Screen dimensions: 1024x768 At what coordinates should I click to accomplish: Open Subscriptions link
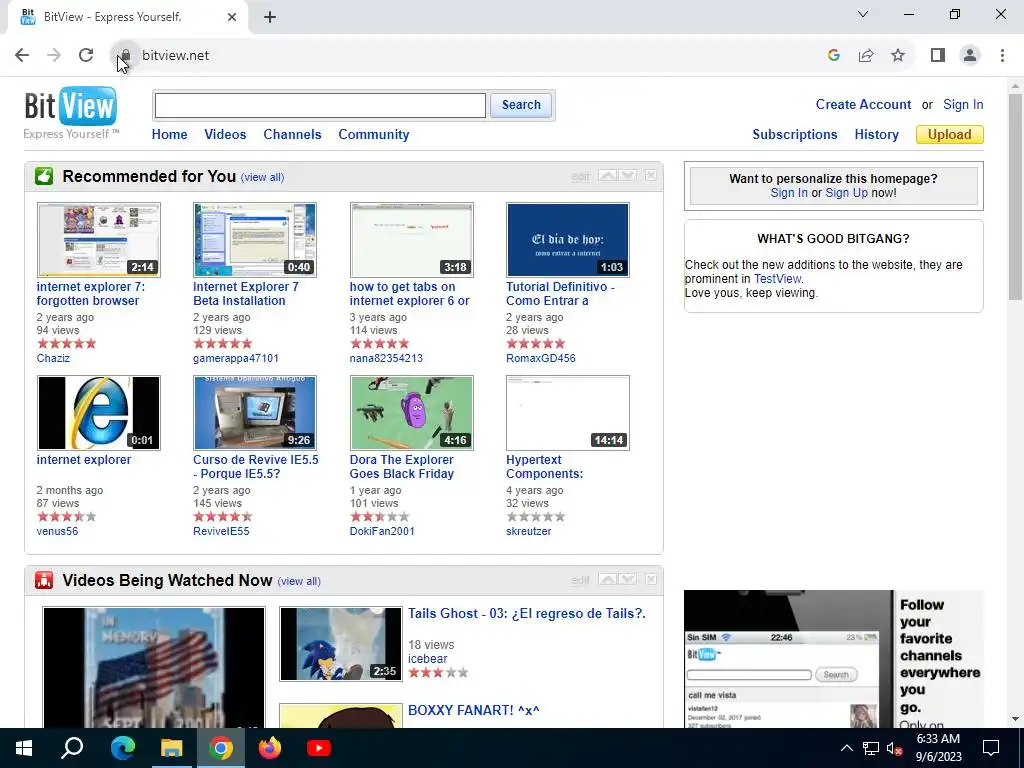[795, 135]
